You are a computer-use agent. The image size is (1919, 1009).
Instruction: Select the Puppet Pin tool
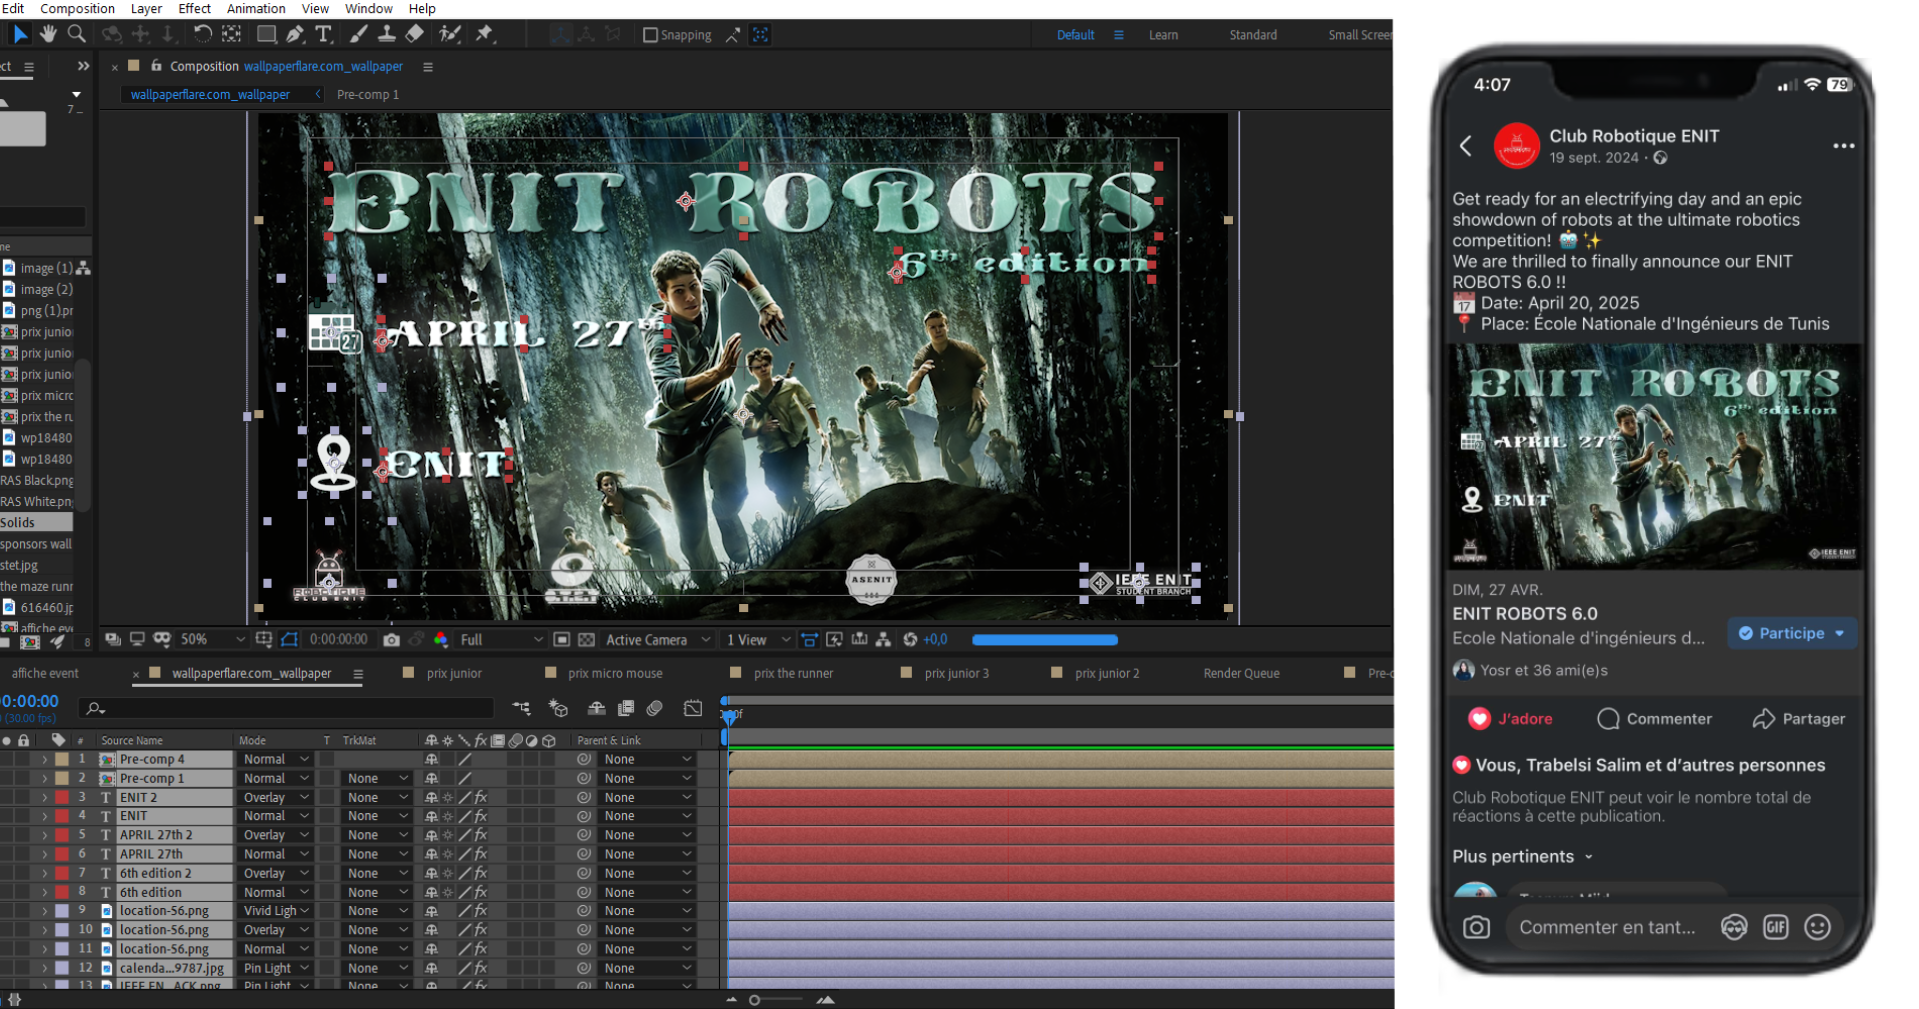pyautogui.click(x=485, y=34)
